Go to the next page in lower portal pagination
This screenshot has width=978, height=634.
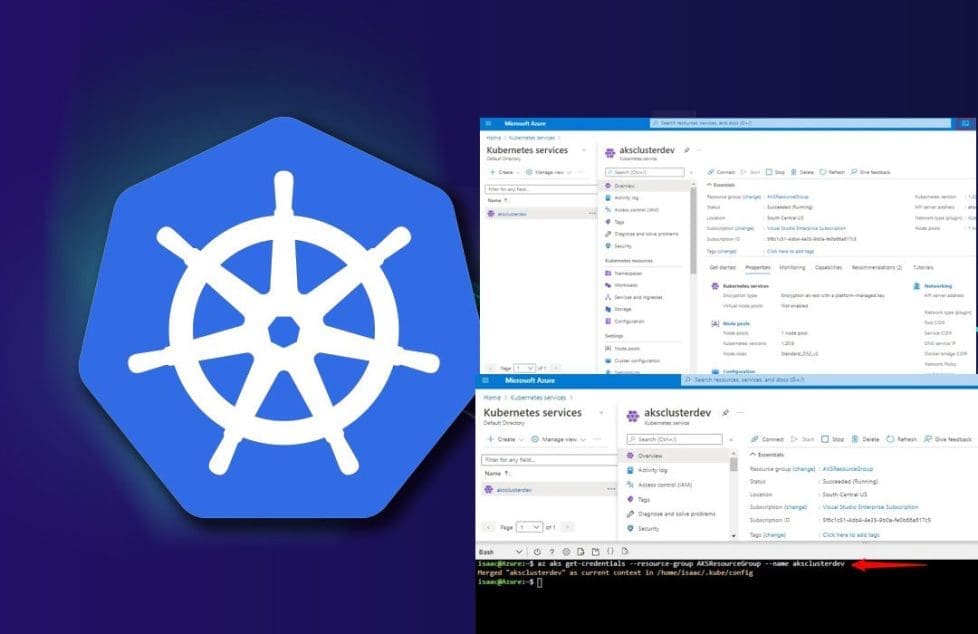coord(568,527)
